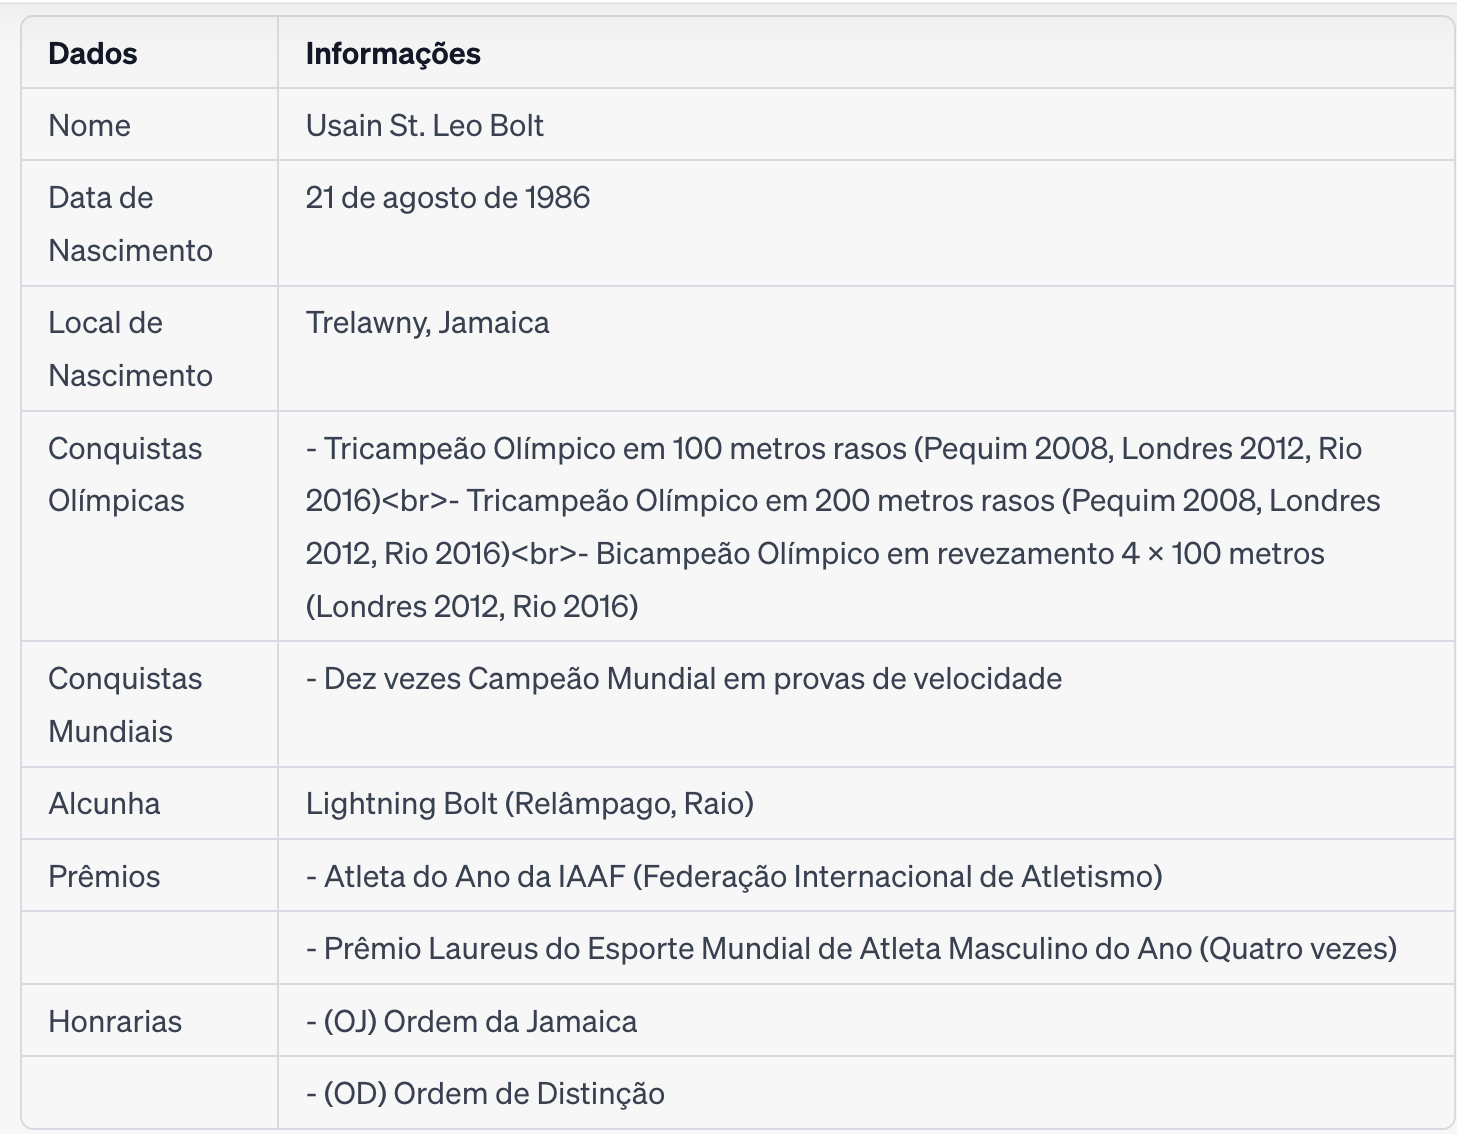This screenshot has height=1134, width=1457.
Task: Click '(OD) Ordem de Distinção' cell
Action: (x=485, y=1094)
